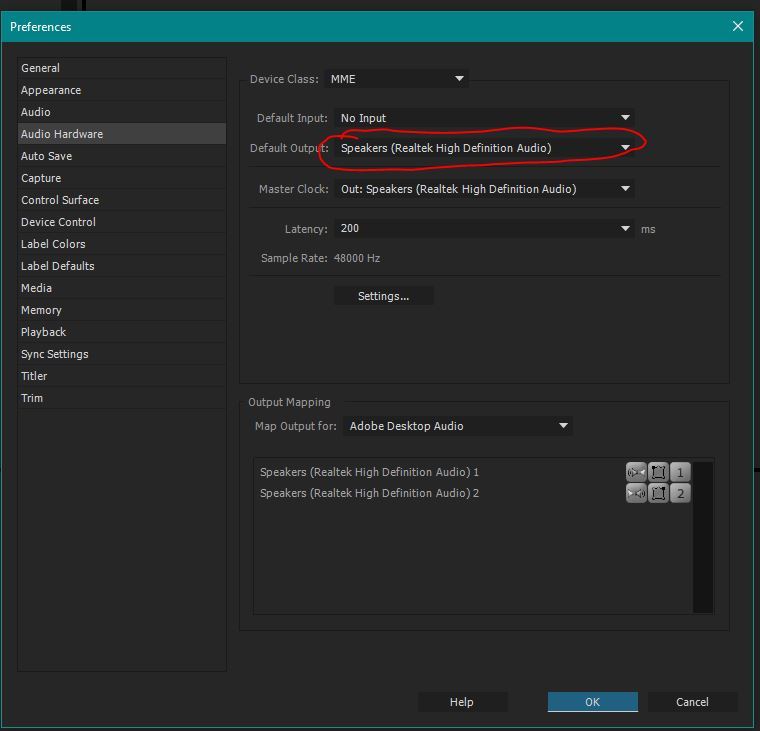
Task: Click the channel number 2 icon
Action: [x=680, y=493]
